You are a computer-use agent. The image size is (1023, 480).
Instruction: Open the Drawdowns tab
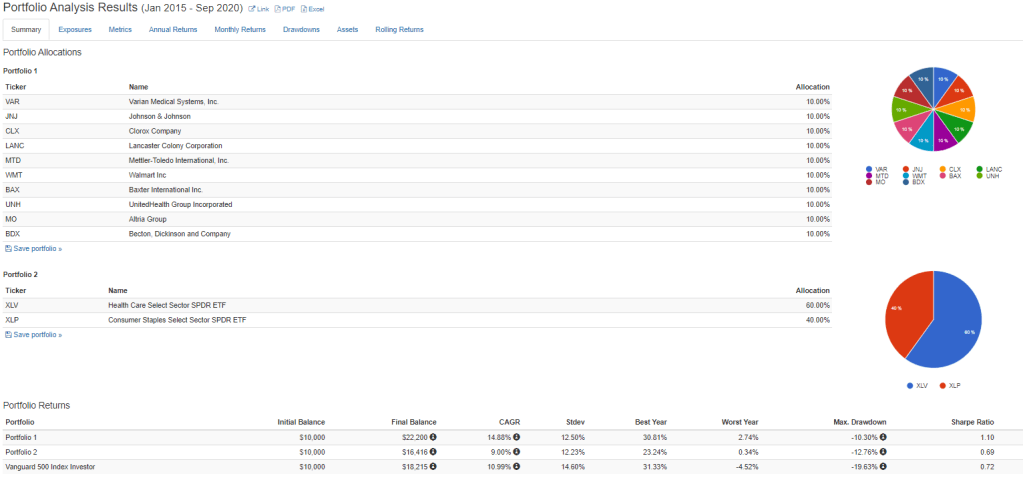point(301,30)
